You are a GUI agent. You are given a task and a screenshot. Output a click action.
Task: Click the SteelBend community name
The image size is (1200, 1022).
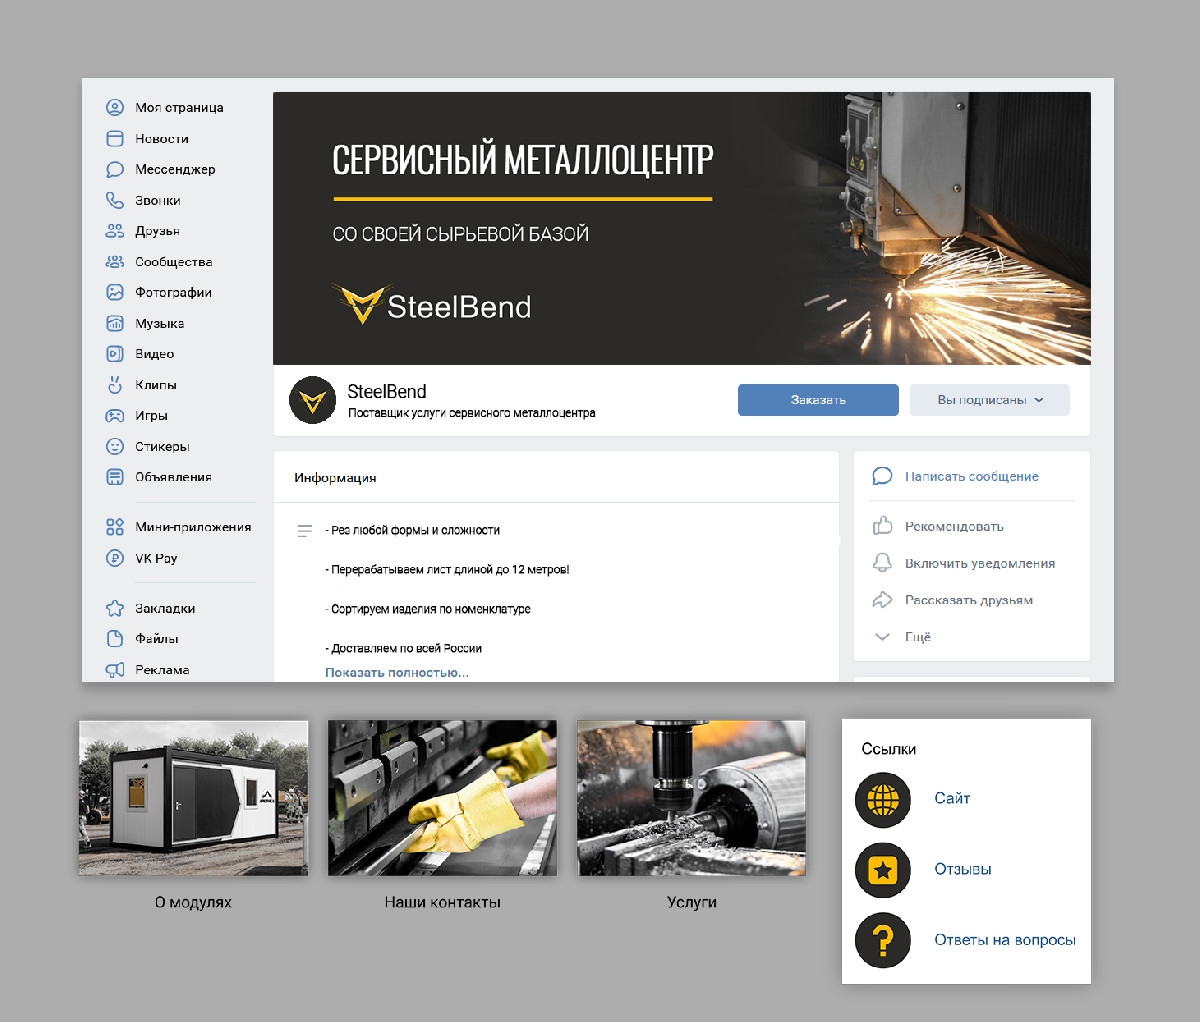tap(387, 392)
